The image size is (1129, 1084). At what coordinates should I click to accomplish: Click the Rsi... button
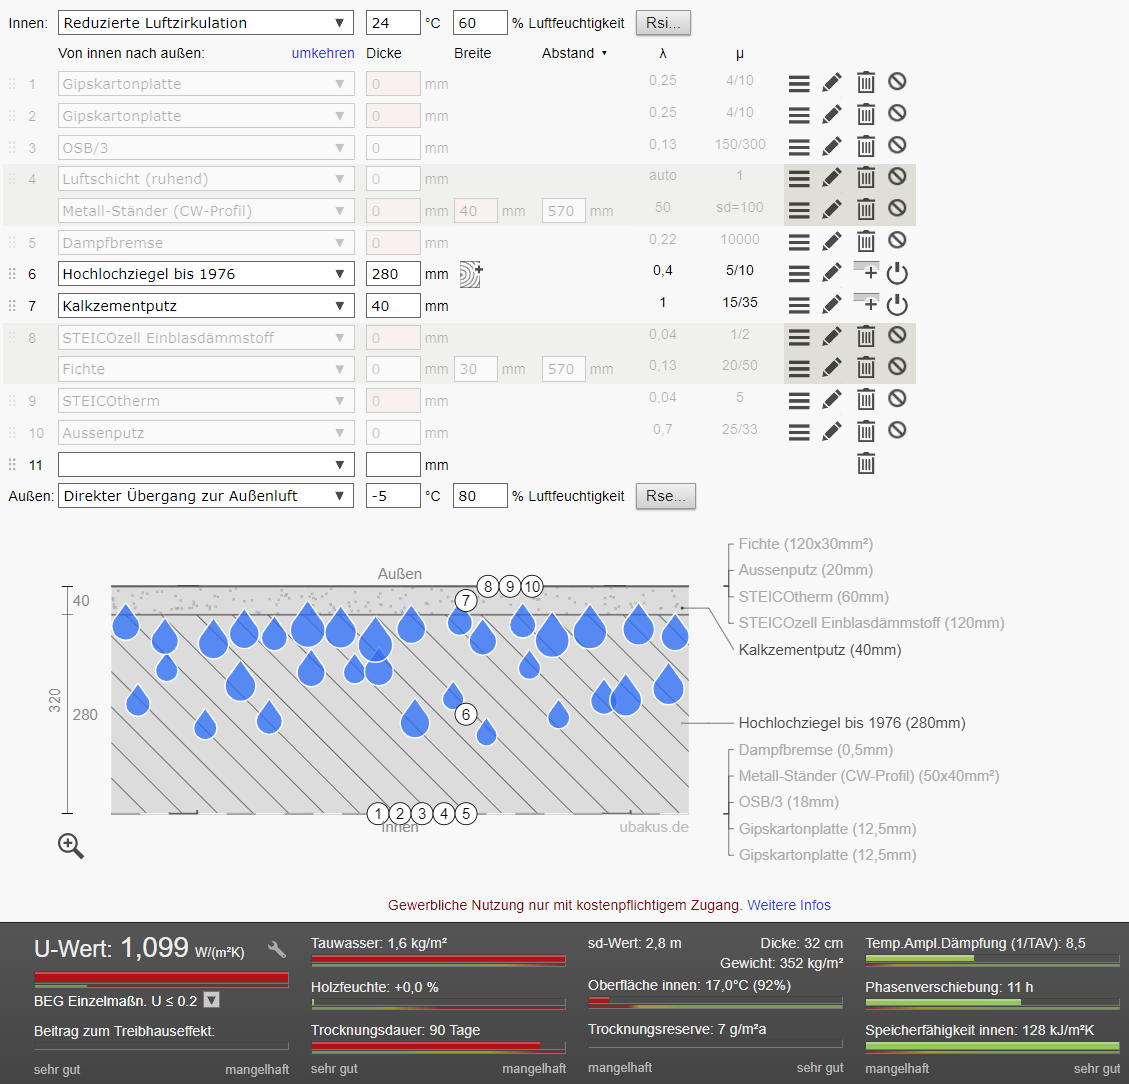click(663, 23)
